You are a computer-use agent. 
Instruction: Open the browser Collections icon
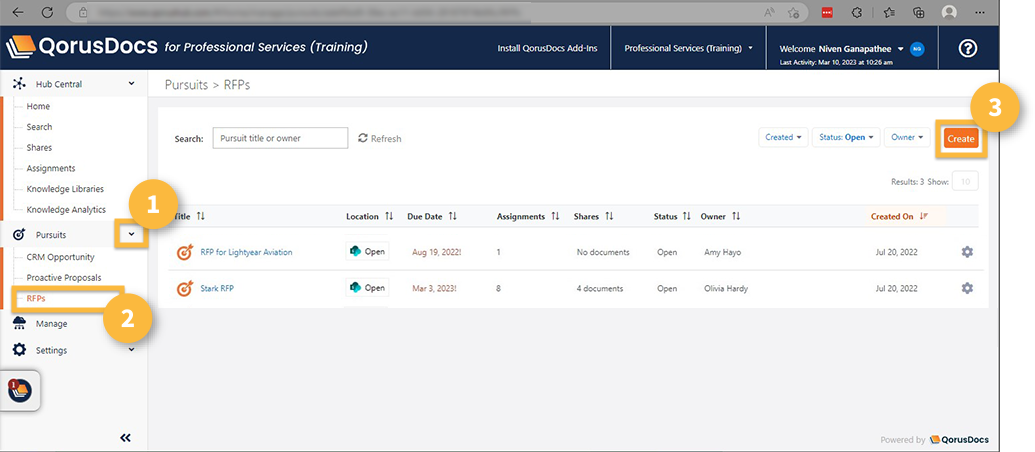918,12
